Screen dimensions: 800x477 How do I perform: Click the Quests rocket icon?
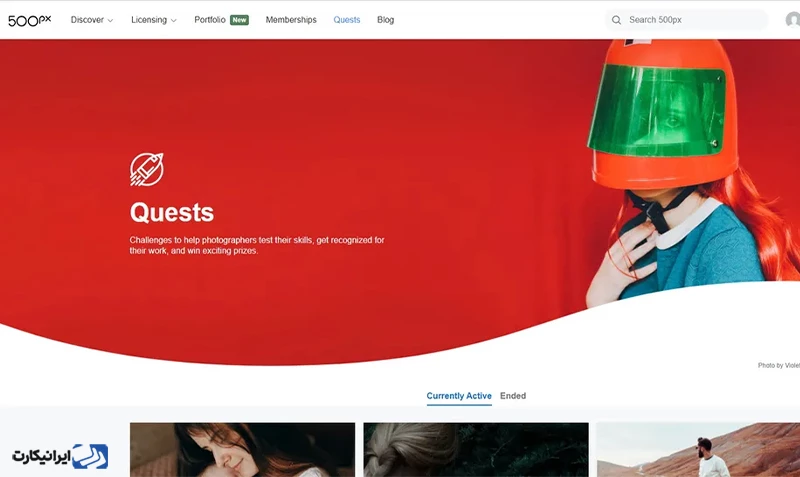[x=147, y=169]
